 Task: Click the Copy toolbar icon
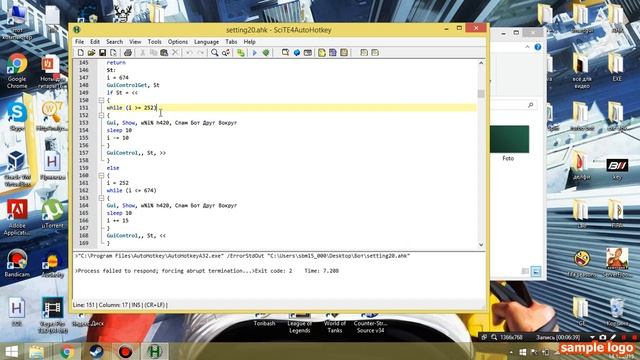point(153,53)
